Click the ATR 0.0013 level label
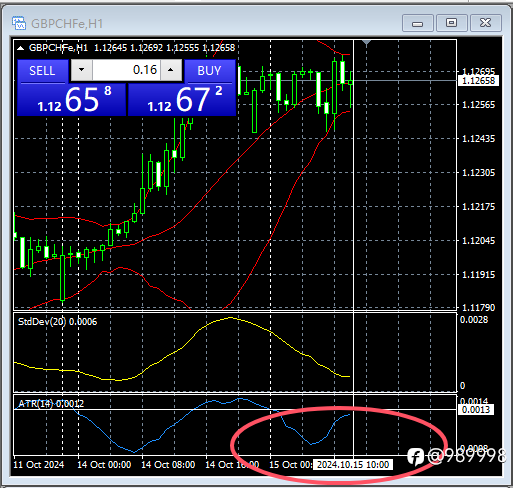The height and width of the screenshot is (488, 513). pos(476,410)
